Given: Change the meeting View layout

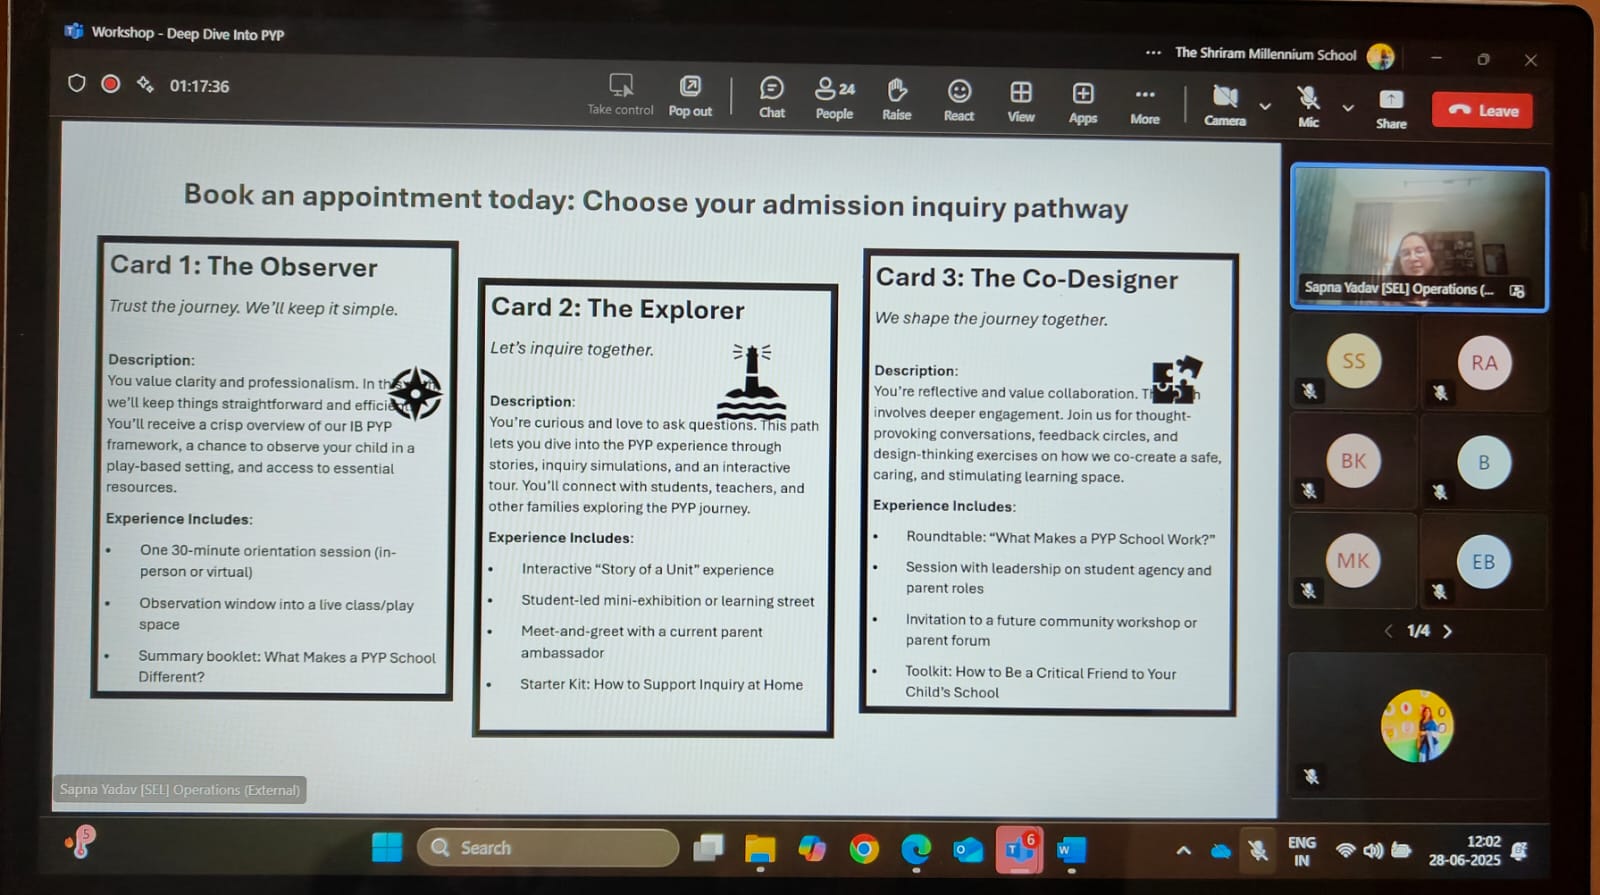Looking at the screenshot, I should tap(1021, 101).
